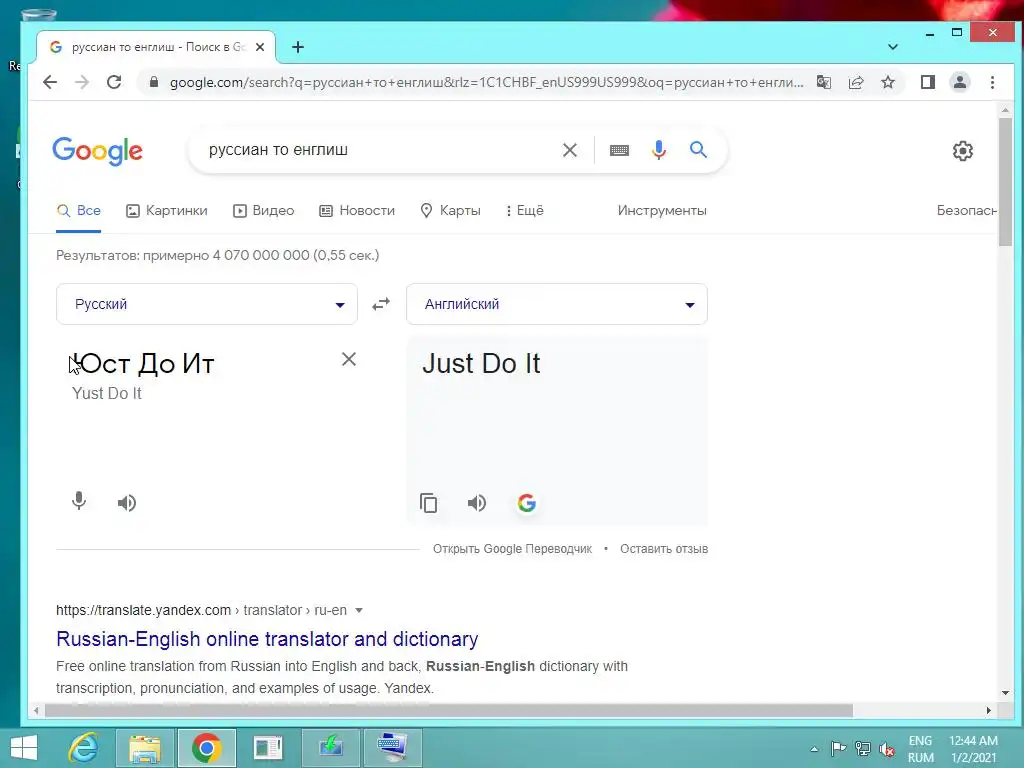The image size is (1024, 768).
Task: Switch to the Карты tab
Action: [x=451, y=210]
